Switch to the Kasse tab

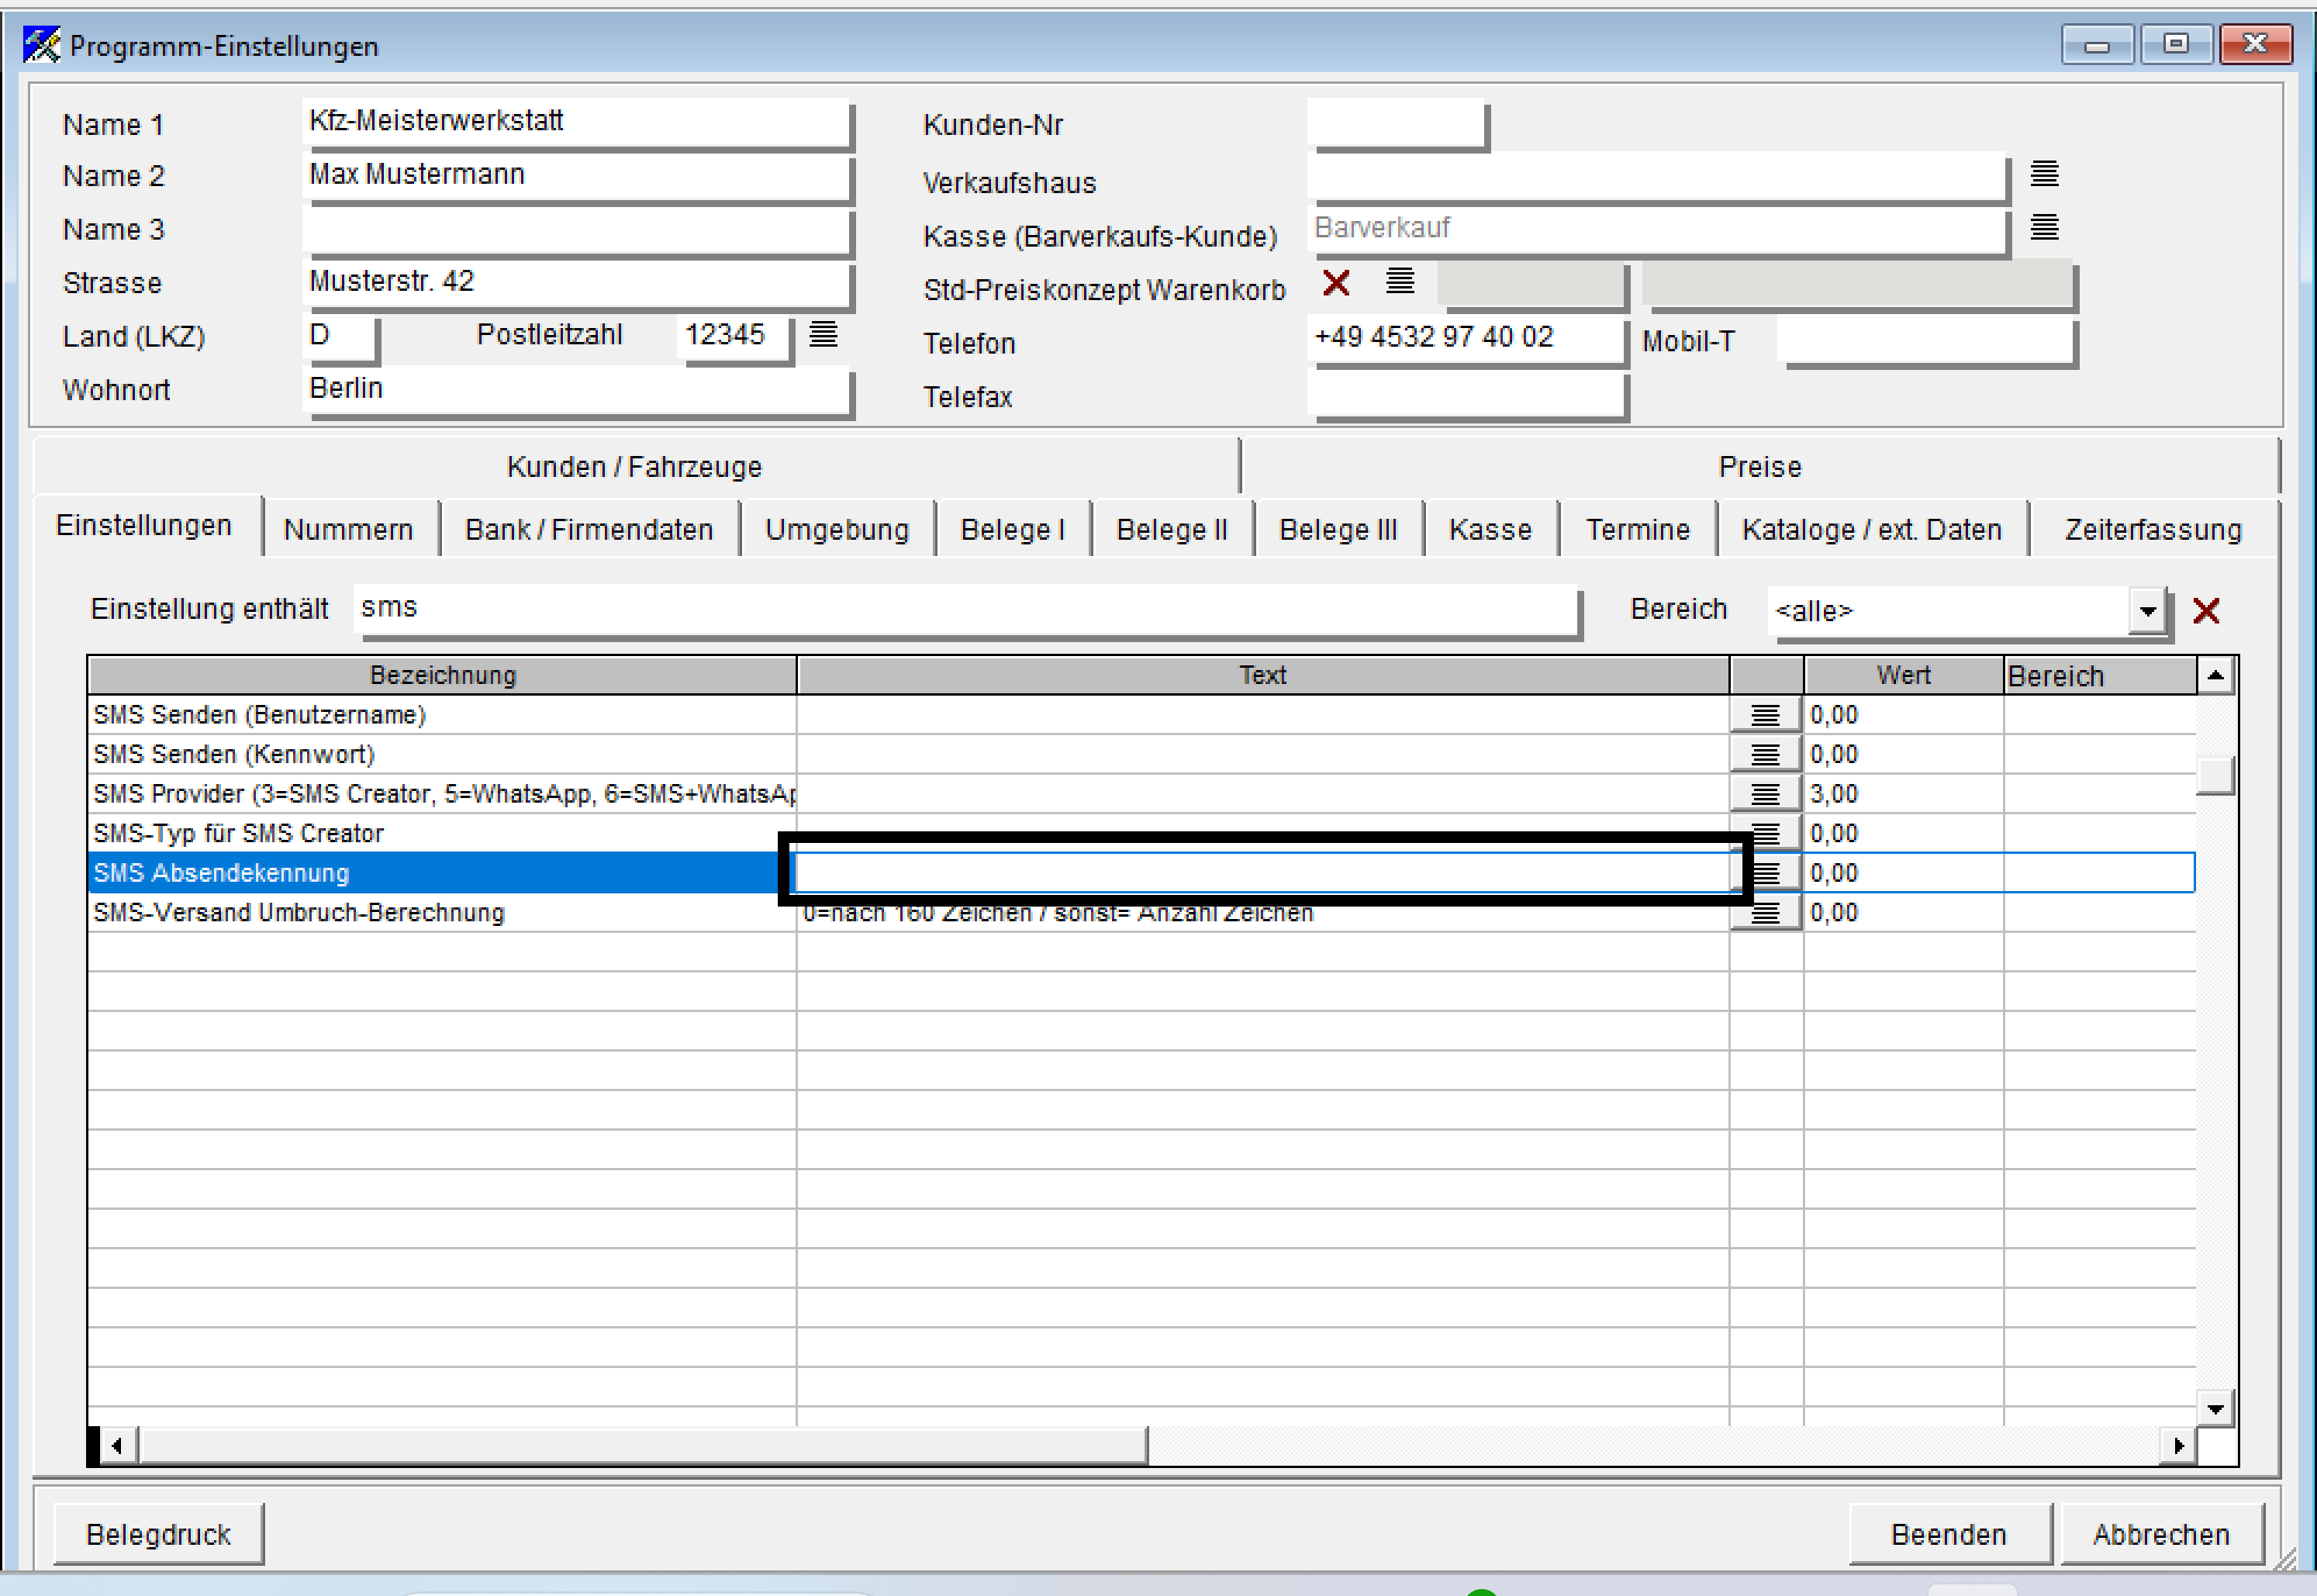point(1490,529)
